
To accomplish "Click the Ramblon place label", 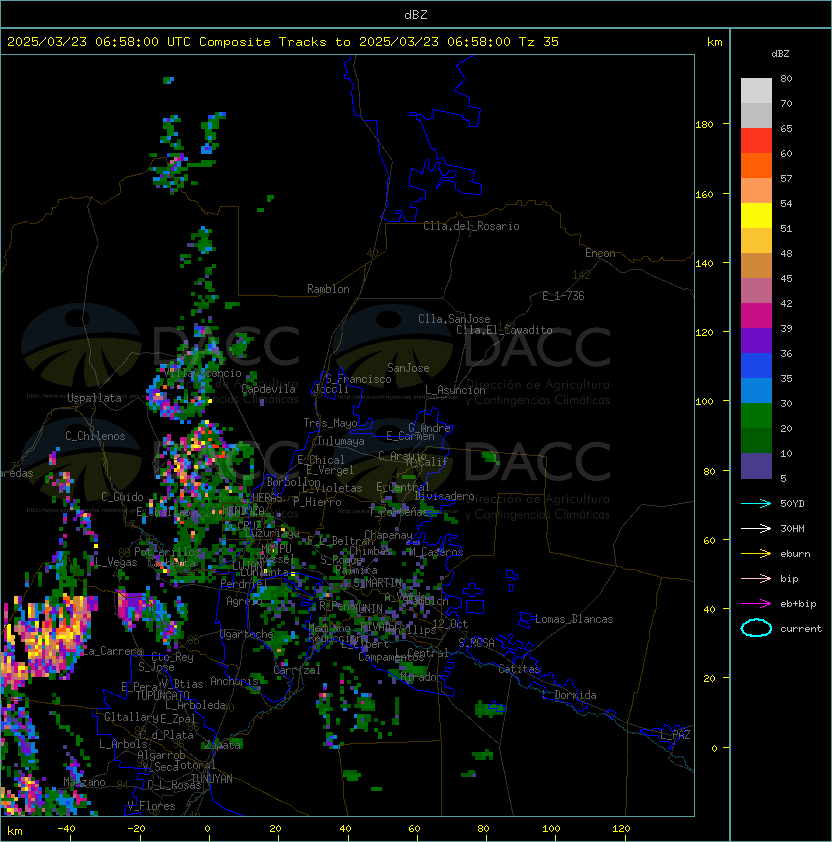I will (328, 289).
